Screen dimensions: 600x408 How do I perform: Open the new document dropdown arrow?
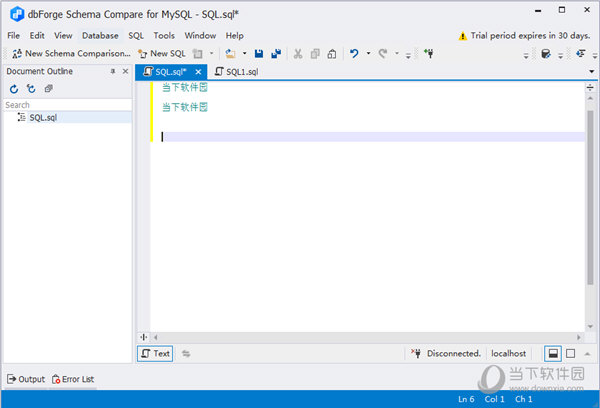pos(211,53)
